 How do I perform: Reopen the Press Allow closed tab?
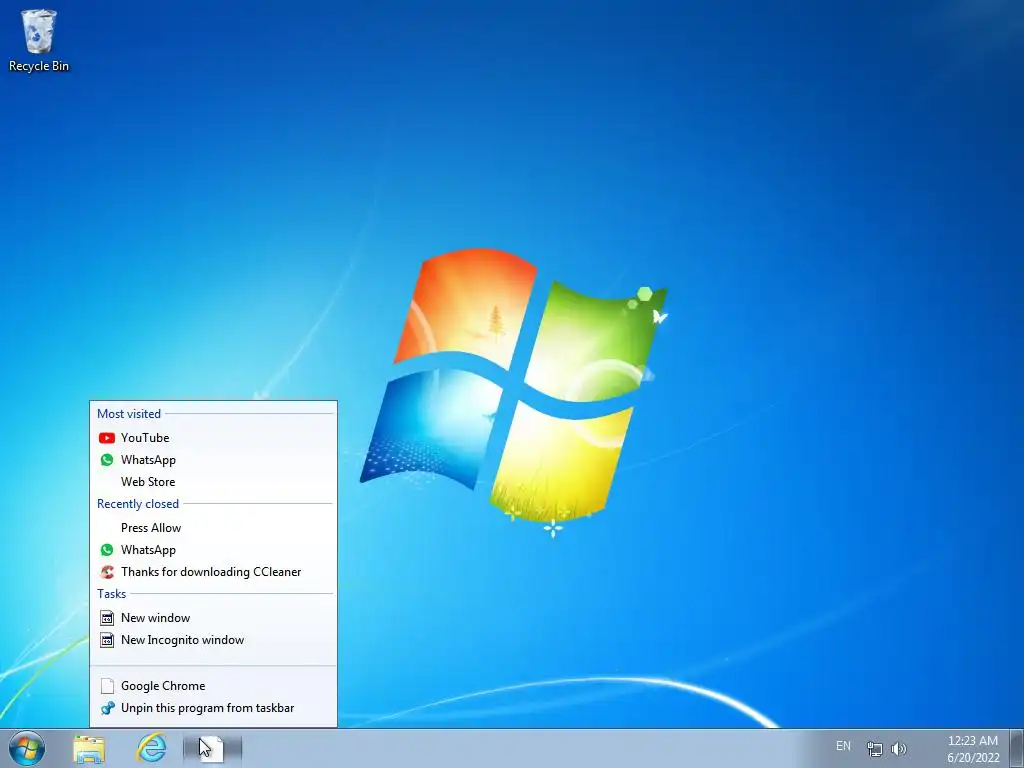tap(213, 528)
